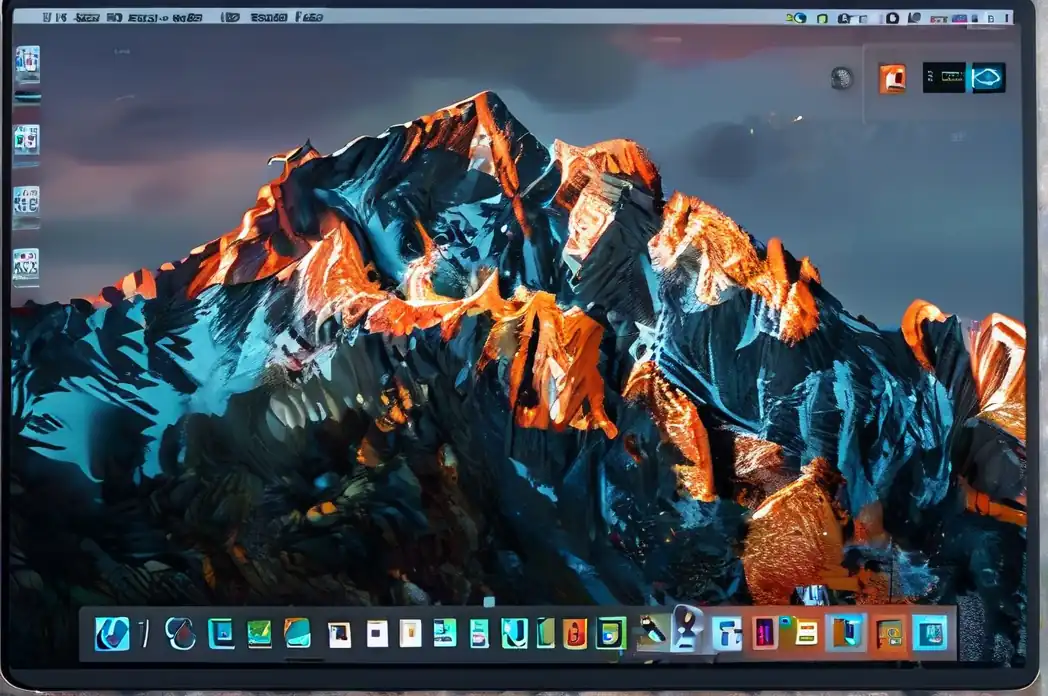Viewport: 1048px width, 696px height.
Task: Click the gray round dial icon near top right
Action: pyautogui.click(x=841, y=78)
